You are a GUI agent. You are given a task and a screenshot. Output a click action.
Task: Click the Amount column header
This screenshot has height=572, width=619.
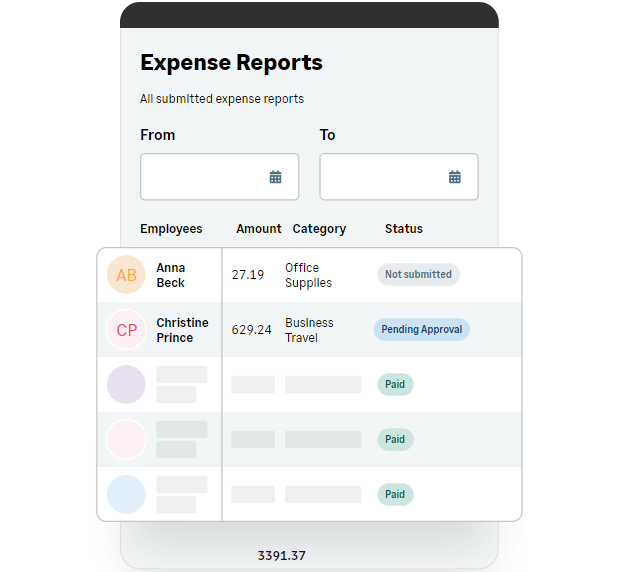click(259, 229)
